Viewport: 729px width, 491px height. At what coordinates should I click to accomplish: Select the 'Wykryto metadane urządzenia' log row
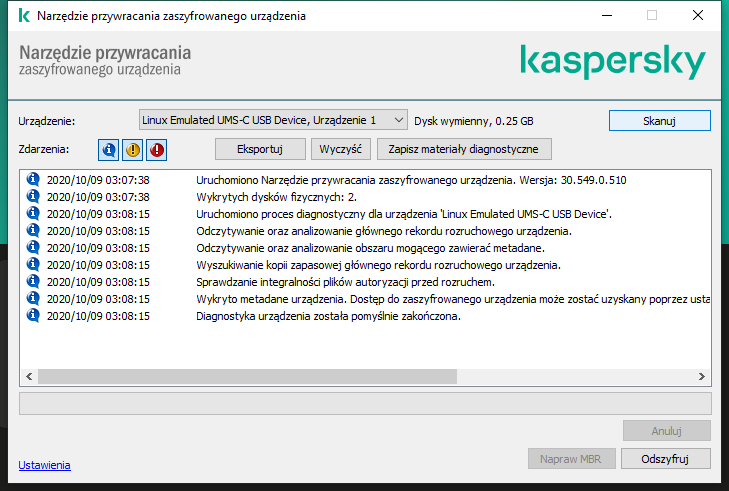coord(450,299)
